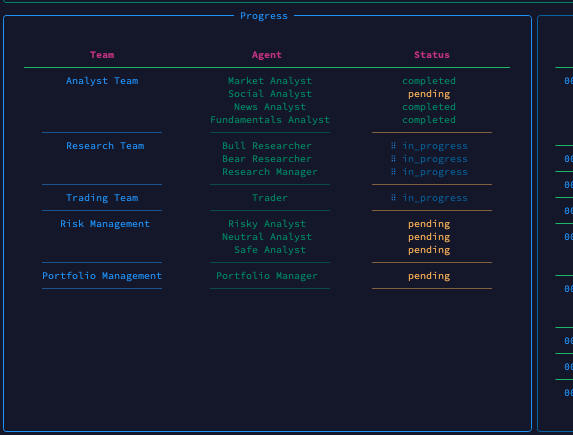
Task: Select the 'Fundamentals Analyst' agent row
Action: [270, 120]
